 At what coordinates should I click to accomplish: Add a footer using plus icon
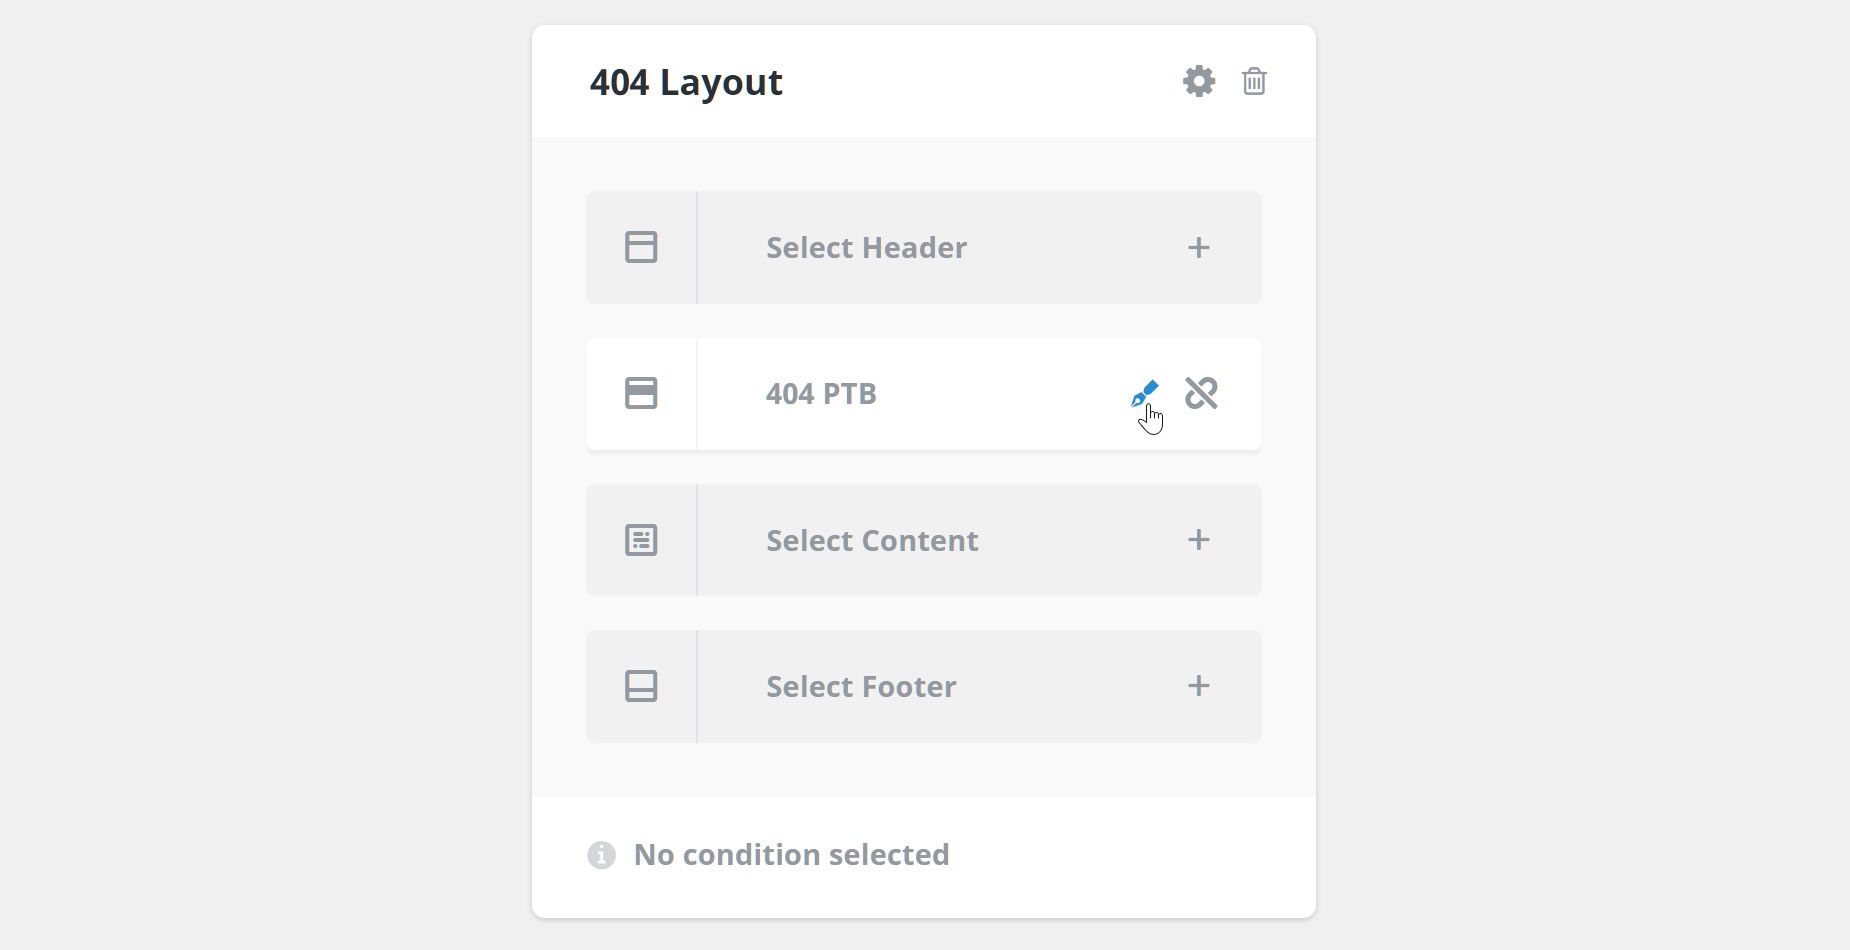click(1199, 686)
